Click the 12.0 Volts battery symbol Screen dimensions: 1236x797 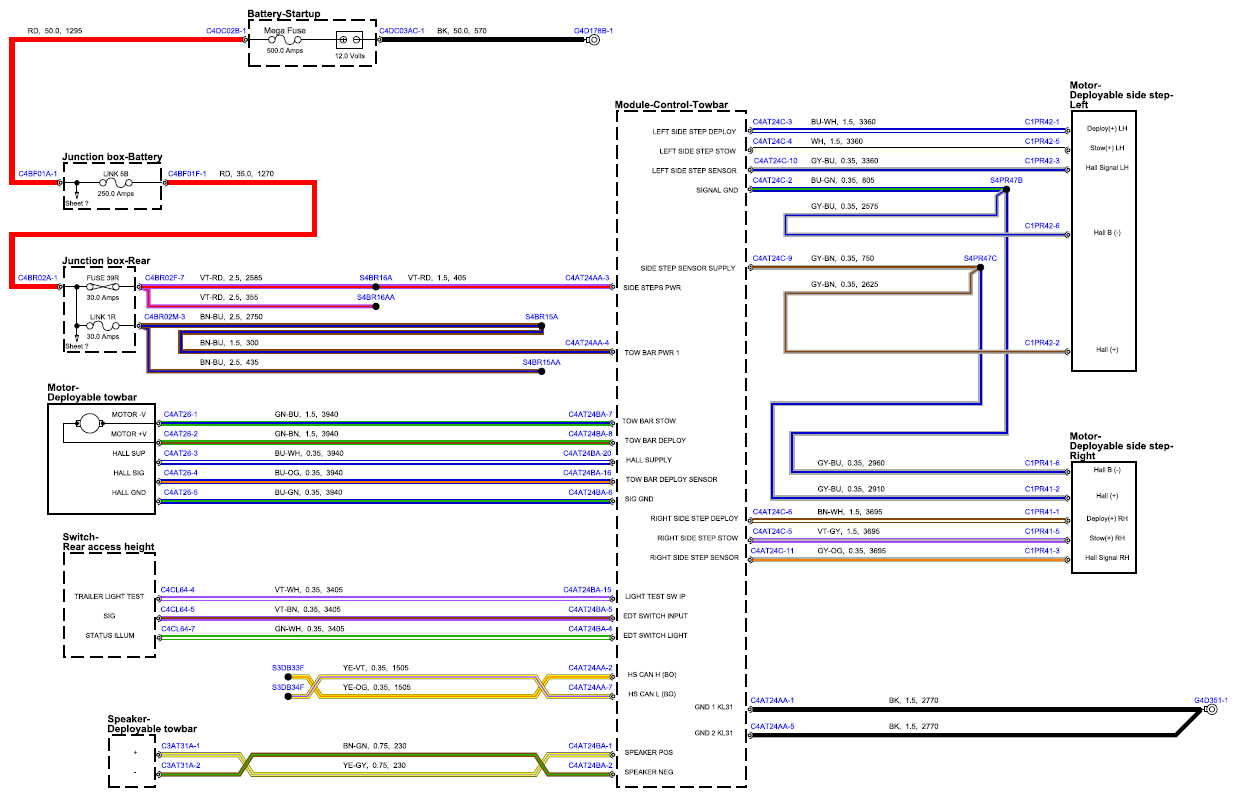[349, 41]
